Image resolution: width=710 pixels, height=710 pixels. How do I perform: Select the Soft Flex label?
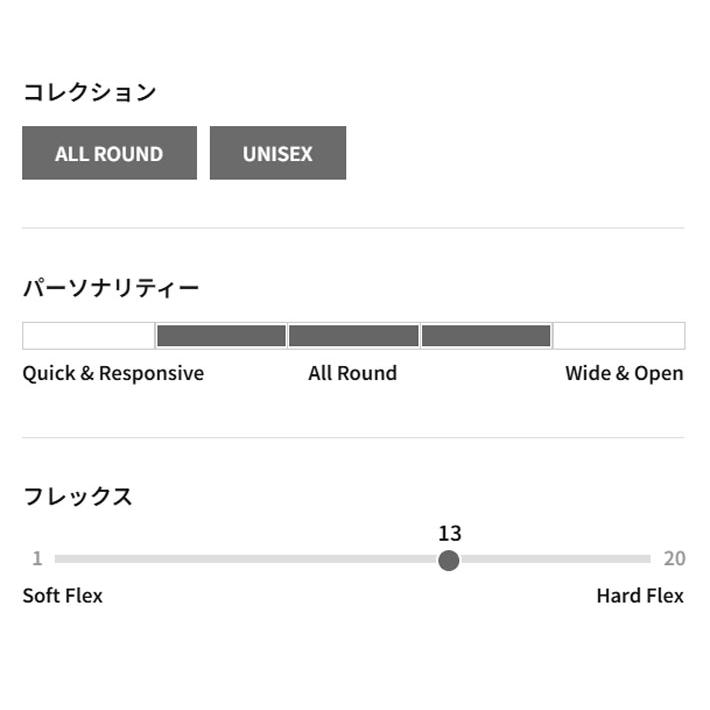[62, 596]
